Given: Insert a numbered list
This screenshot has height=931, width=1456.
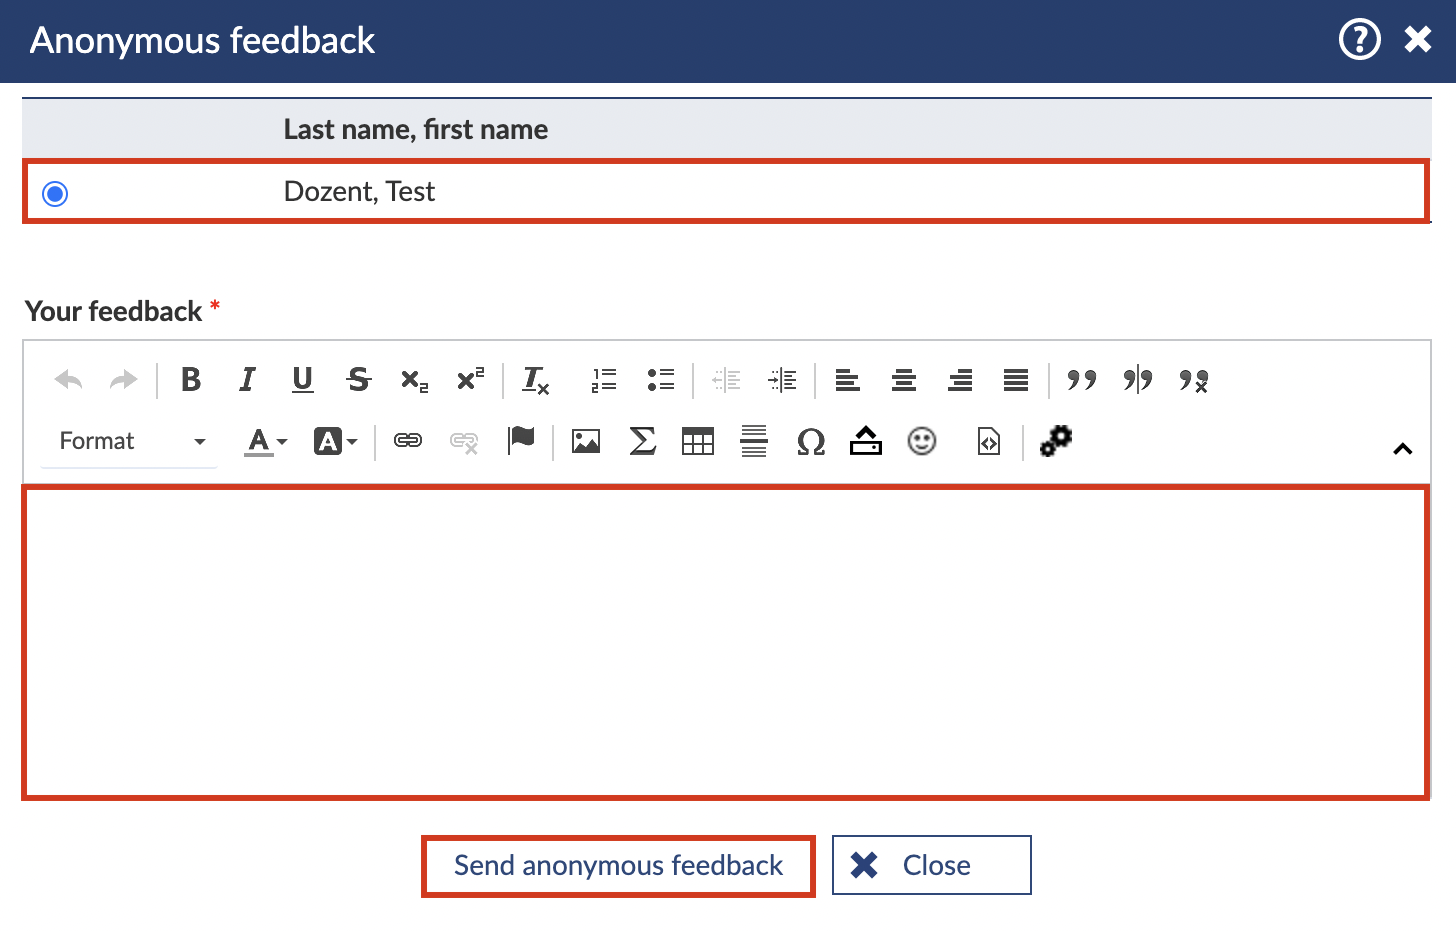Looking at the screenshot, I should [x=604, y=380].
